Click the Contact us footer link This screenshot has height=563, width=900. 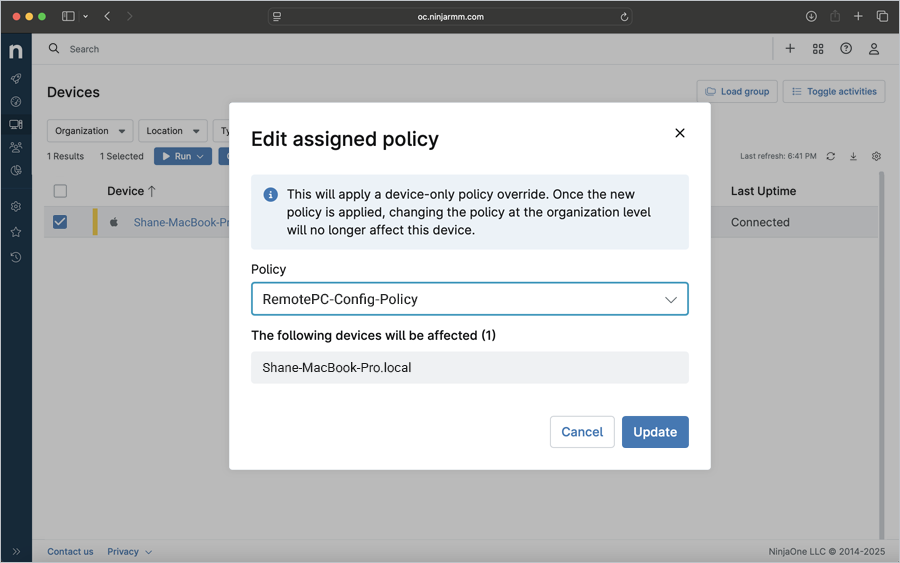[x=70, y=552]
